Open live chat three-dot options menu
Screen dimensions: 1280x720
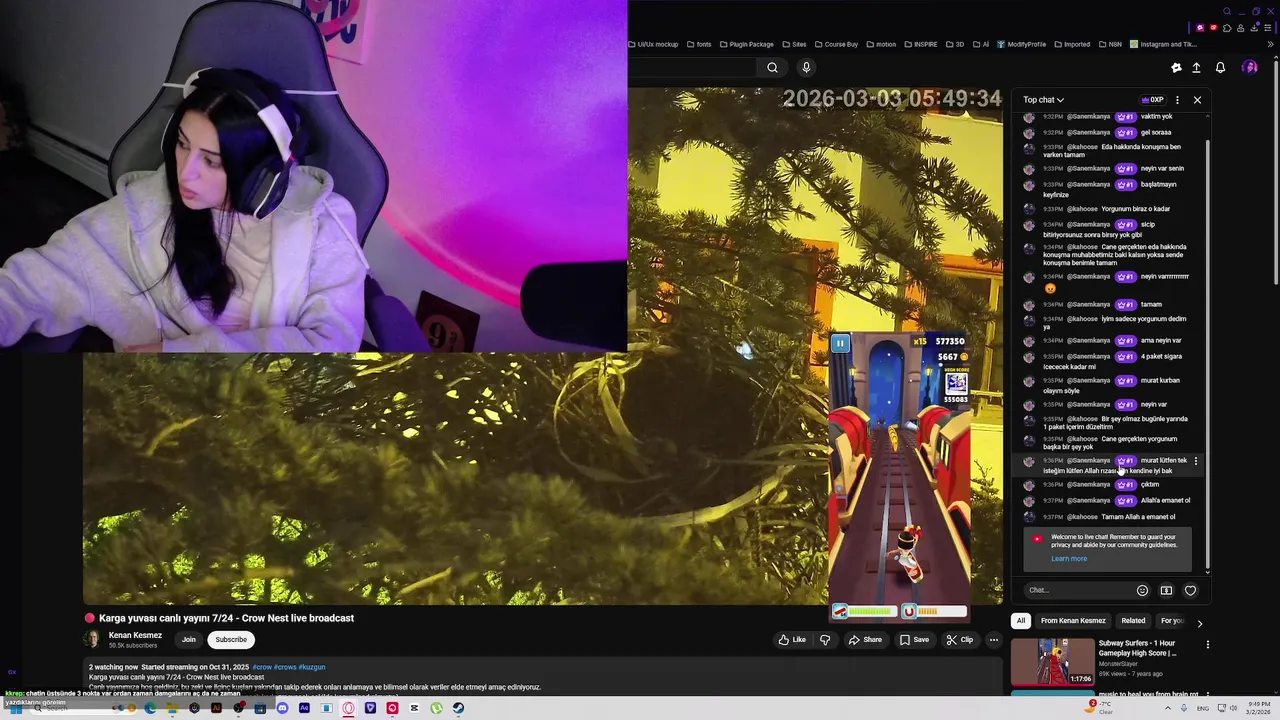tap(1177, 100)
